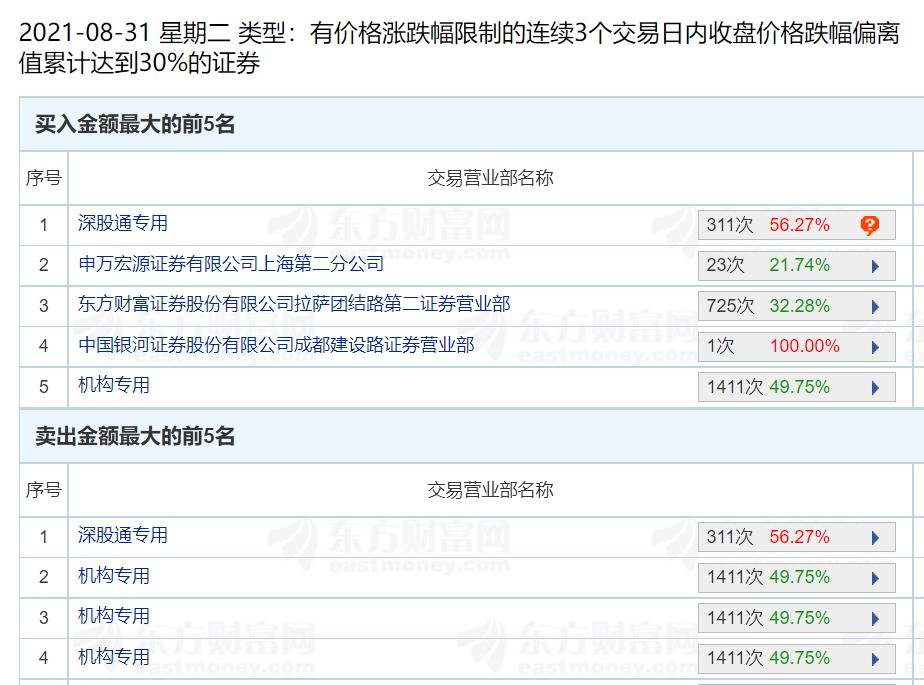Expand arrow in sell row 3 机构专用
Viewport: 924px width, 685px height.
click(x=875, y=618)
